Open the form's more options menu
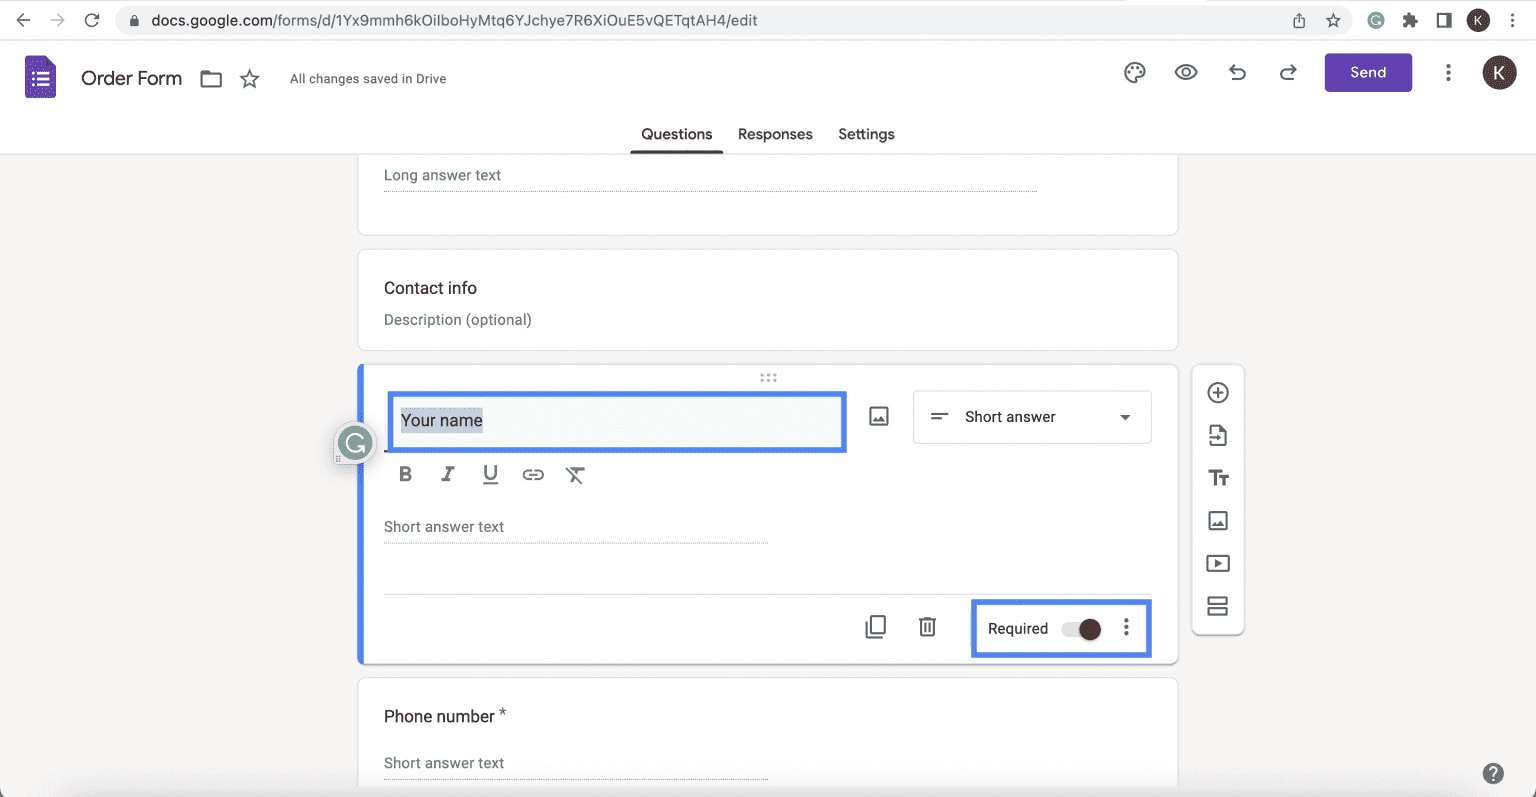This screenshot has width=1536, height=797. (1447, 72)
